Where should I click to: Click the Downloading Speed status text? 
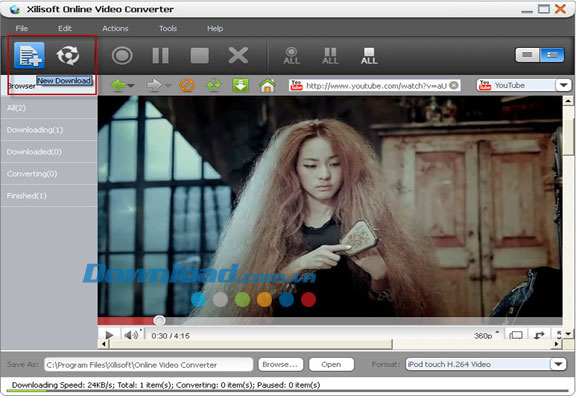[x=166, y=385]
